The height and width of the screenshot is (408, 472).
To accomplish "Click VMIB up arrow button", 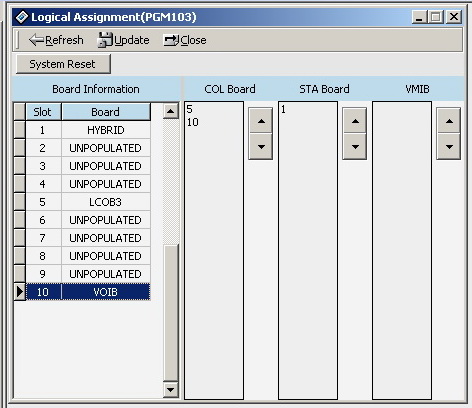I will (449, 121).
